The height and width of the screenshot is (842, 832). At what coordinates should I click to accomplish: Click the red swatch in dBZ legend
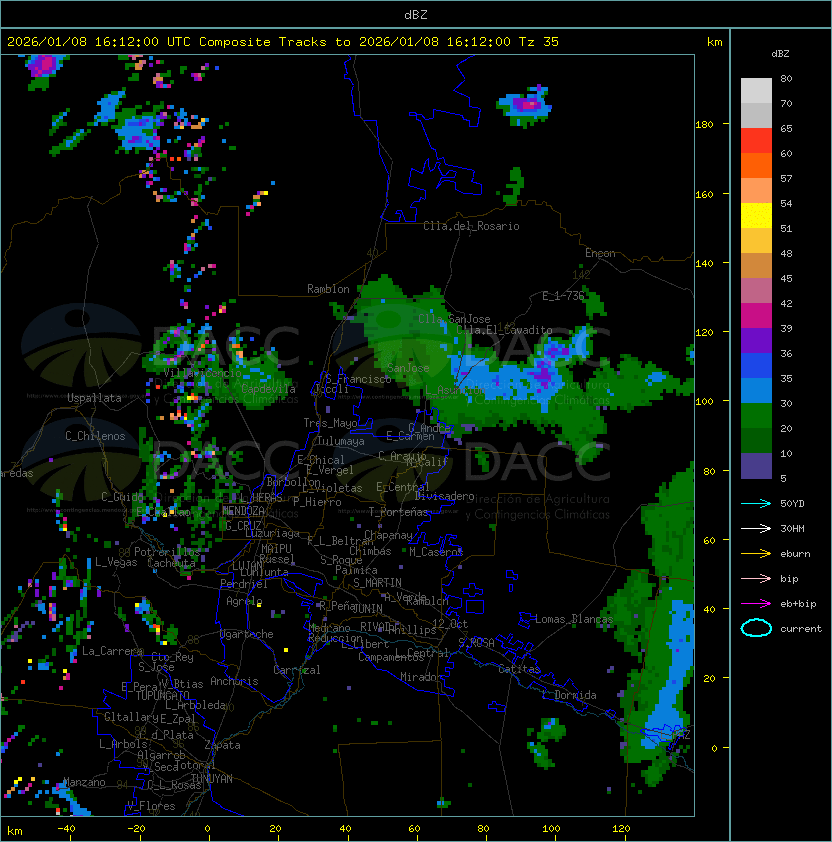point(756,140)
